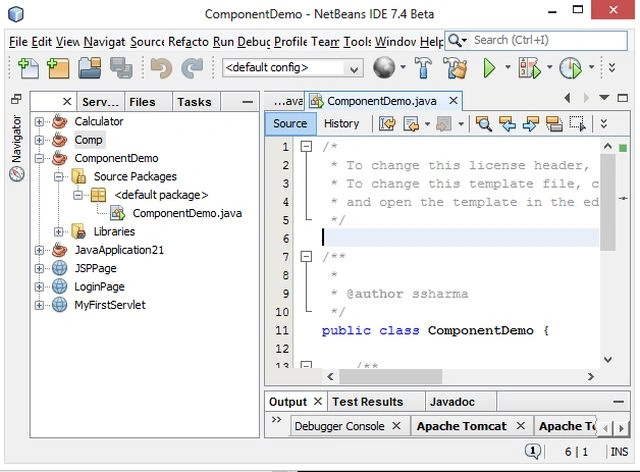Minimize the Projects panel
640x472 pixels.
click(x=247, y=102)
